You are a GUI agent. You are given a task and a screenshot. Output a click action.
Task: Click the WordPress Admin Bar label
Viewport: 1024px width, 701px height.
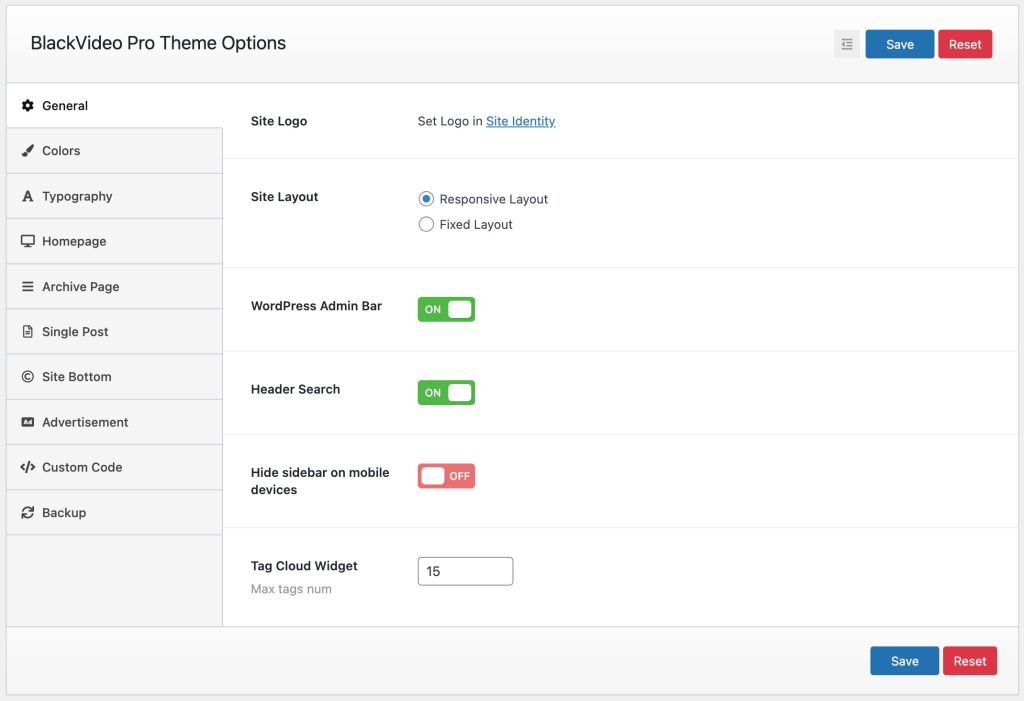(316, 306)
